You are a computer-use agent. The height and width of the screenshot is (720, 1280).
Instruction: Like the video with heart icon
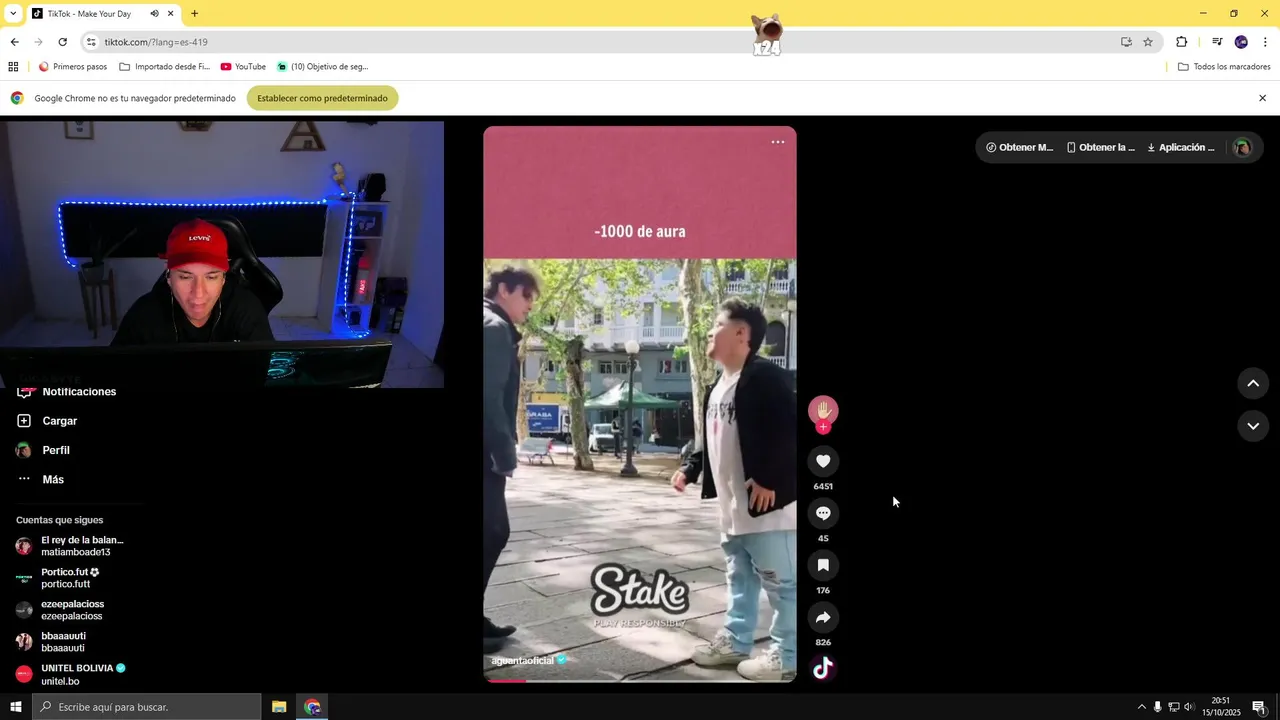point(823,461)
